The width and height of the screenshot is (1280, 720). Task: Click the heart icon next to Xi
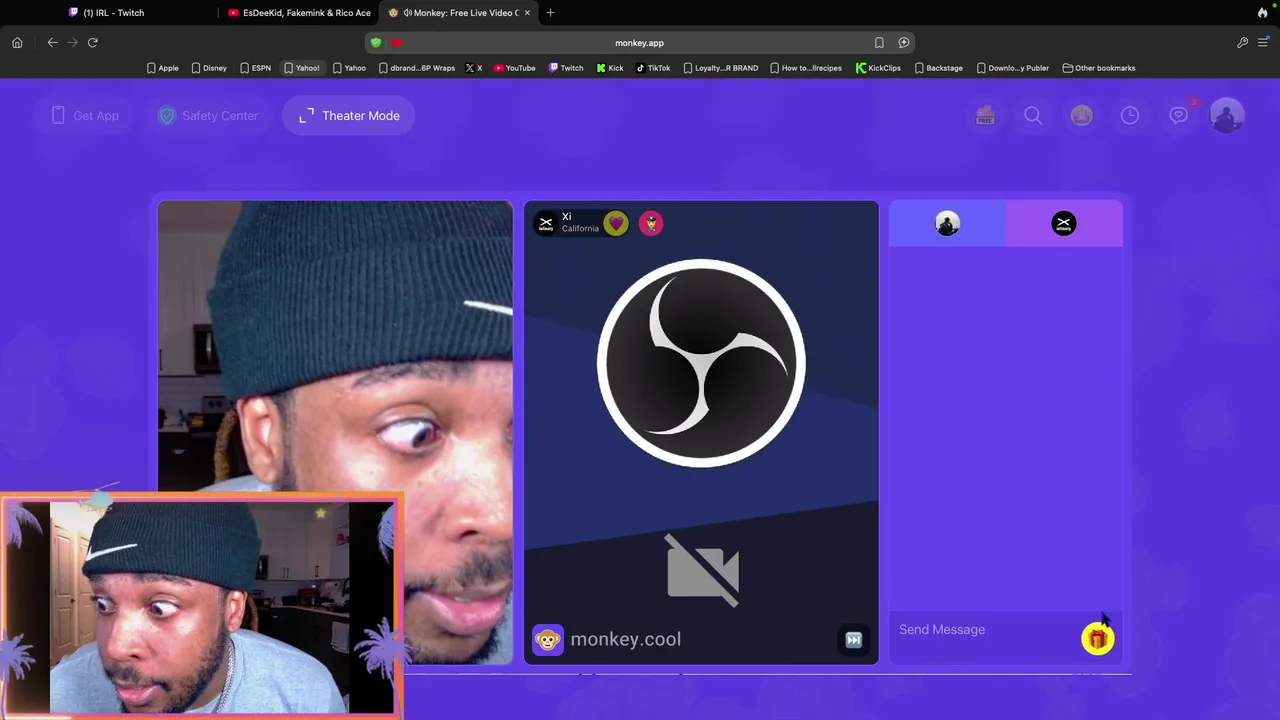click(x=616, y=223)
